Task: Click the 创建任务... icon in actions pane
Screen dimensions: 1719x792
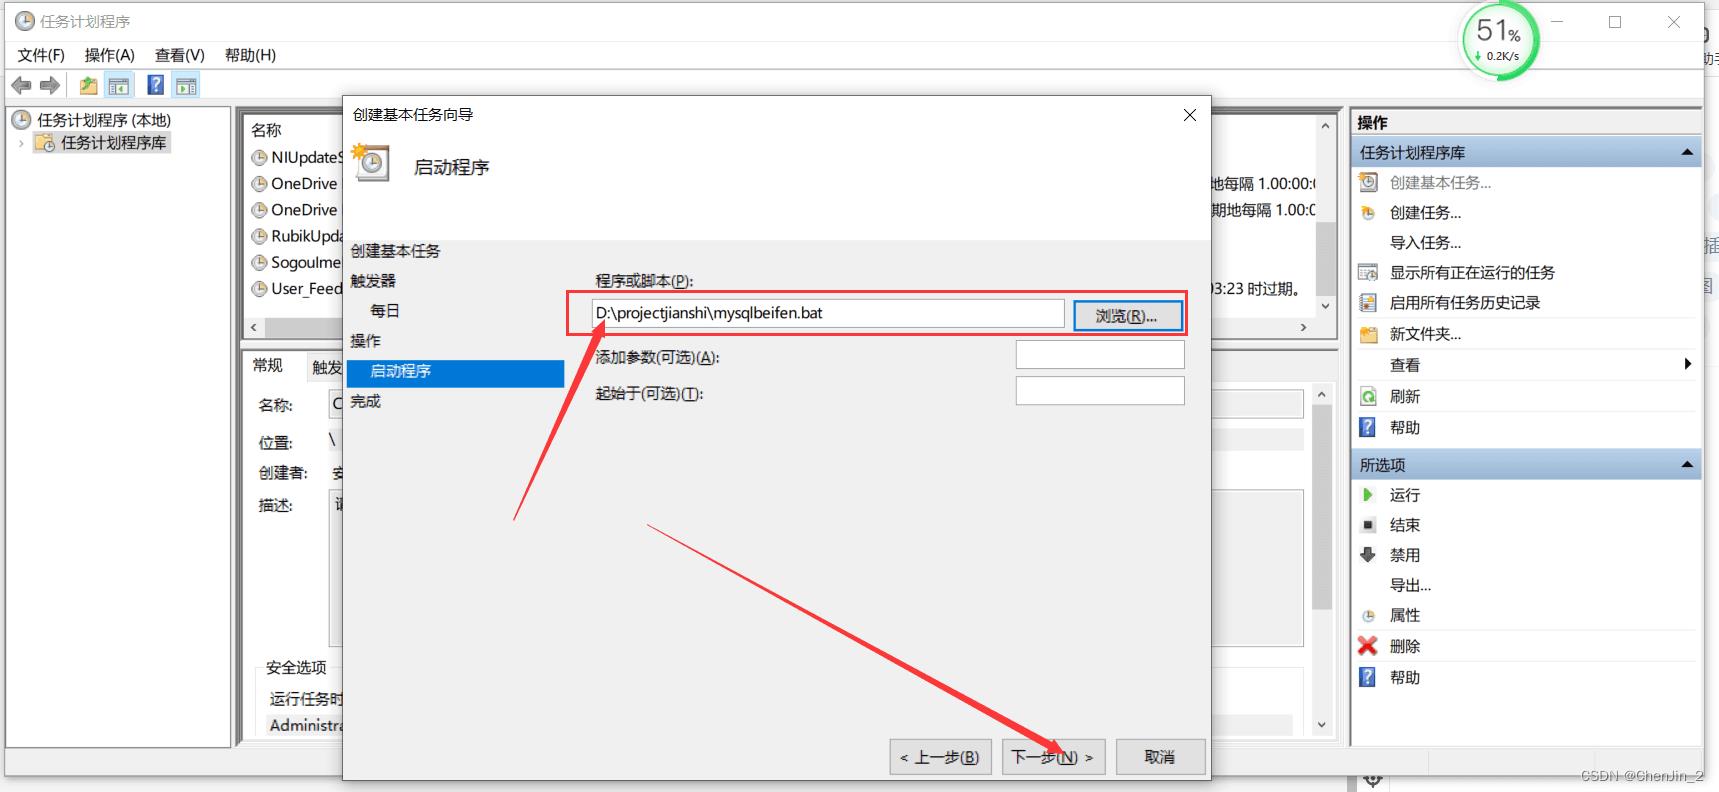Action: 1368,212
